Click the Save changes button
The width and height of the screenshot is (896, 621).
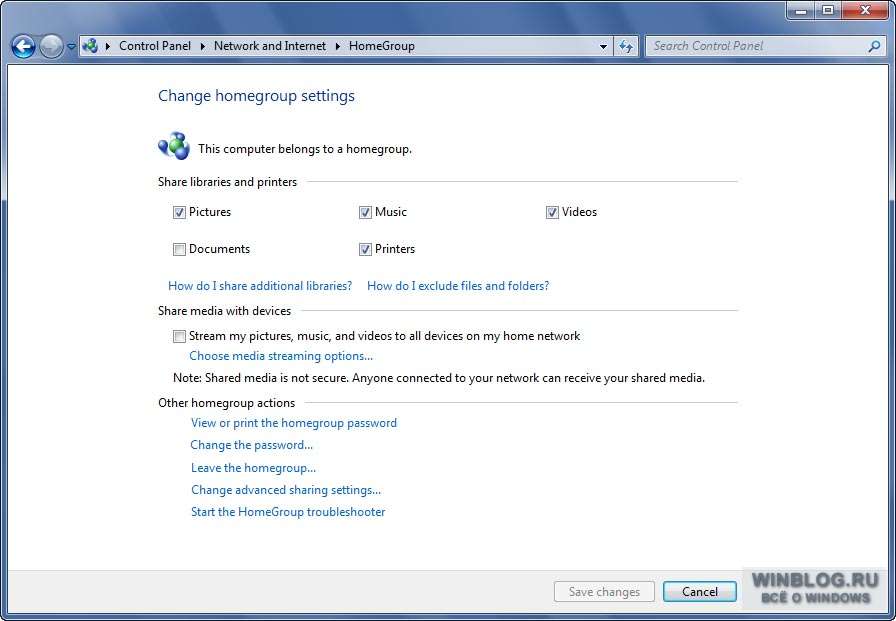(x=605, y=592)
